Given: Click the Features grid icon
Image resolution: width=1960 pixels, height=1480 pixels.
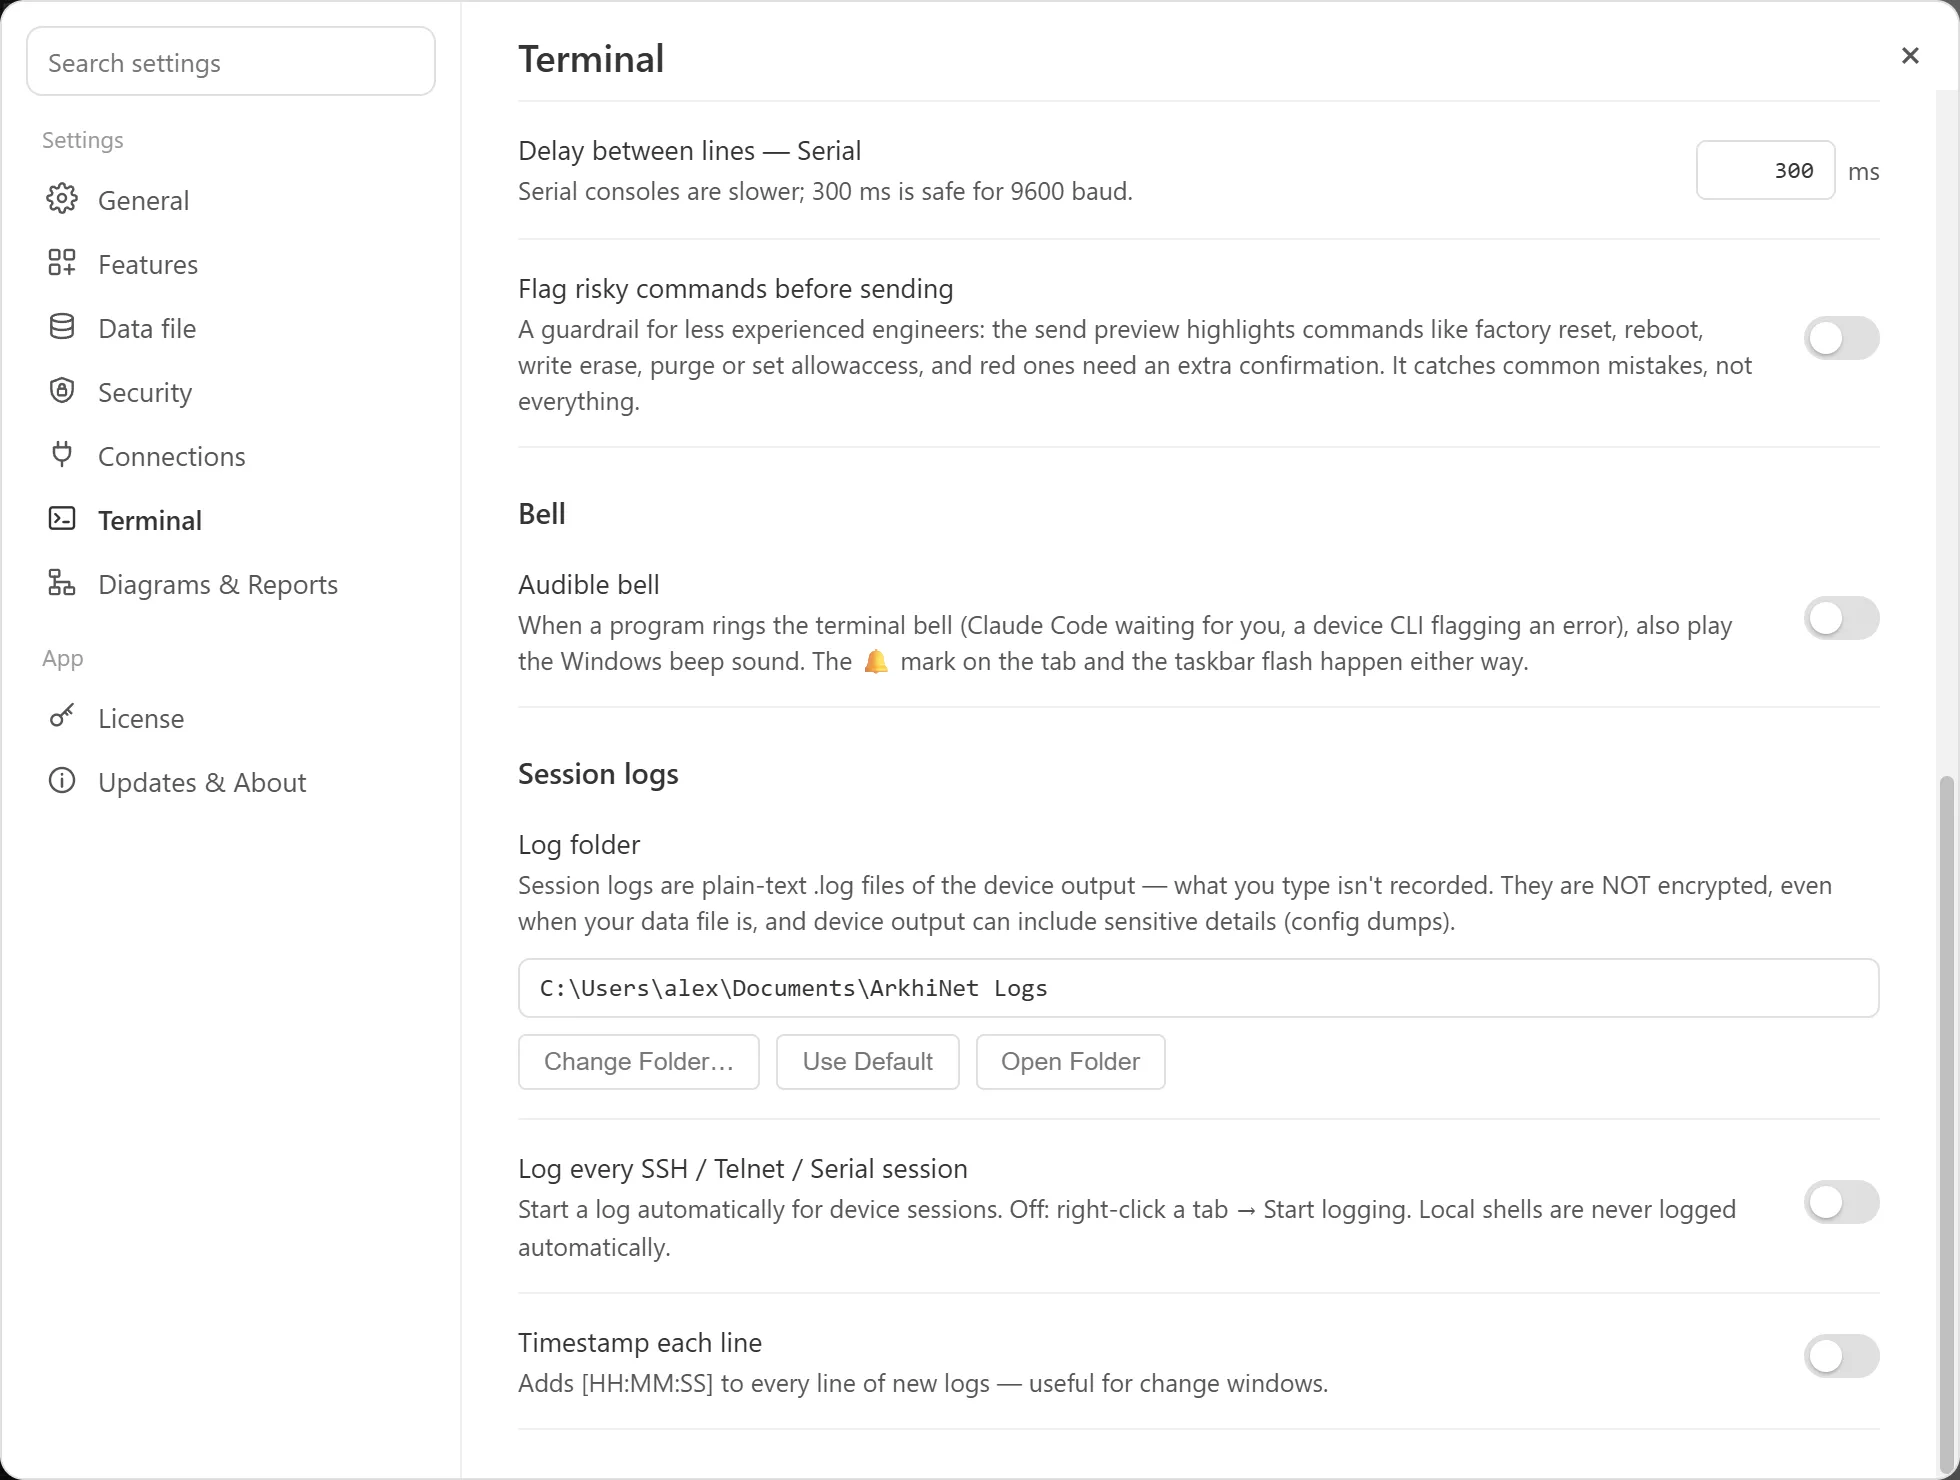Looking at the screenshot, I should pos(62,263).
